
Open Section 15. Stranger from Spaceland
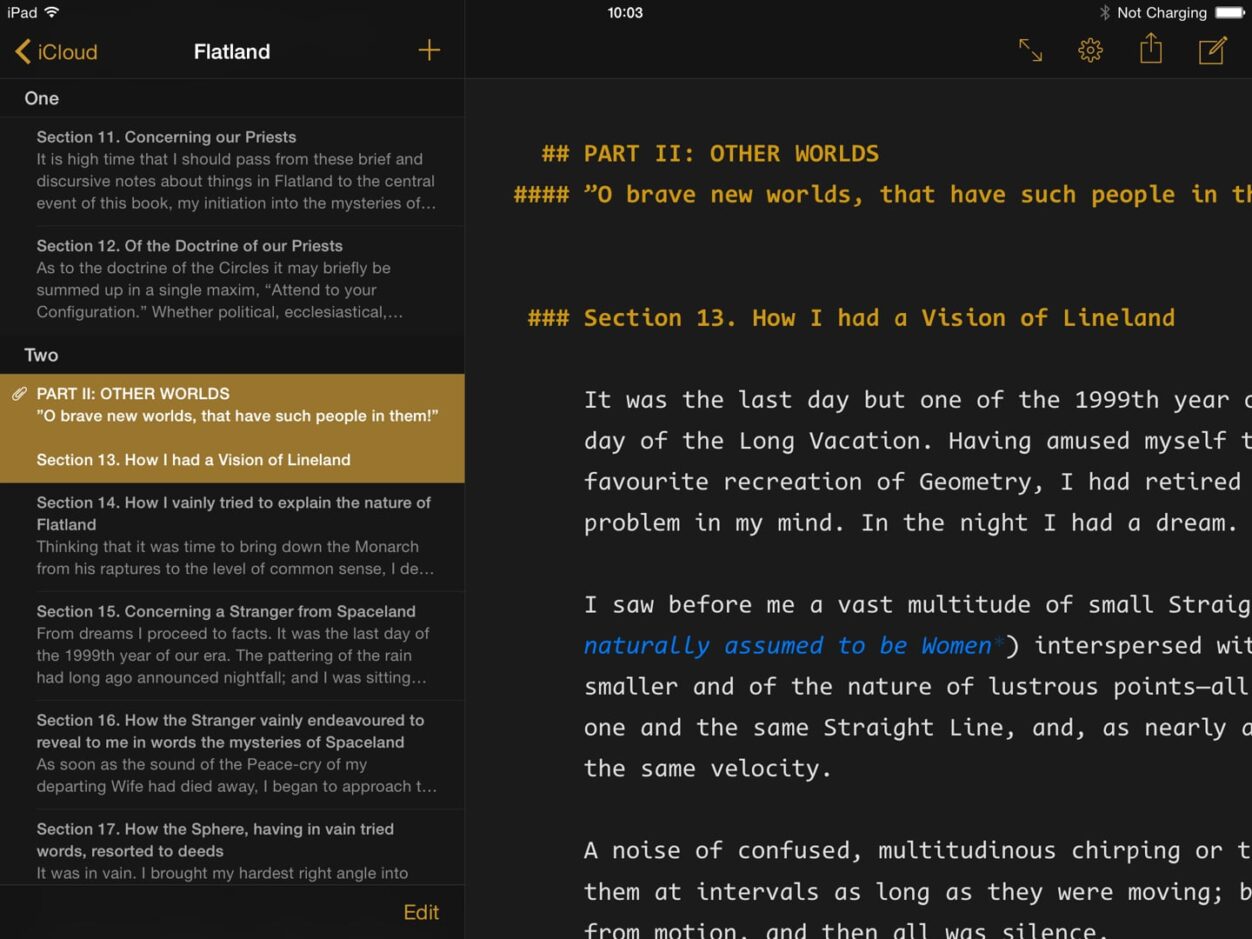tap(235, 645)
